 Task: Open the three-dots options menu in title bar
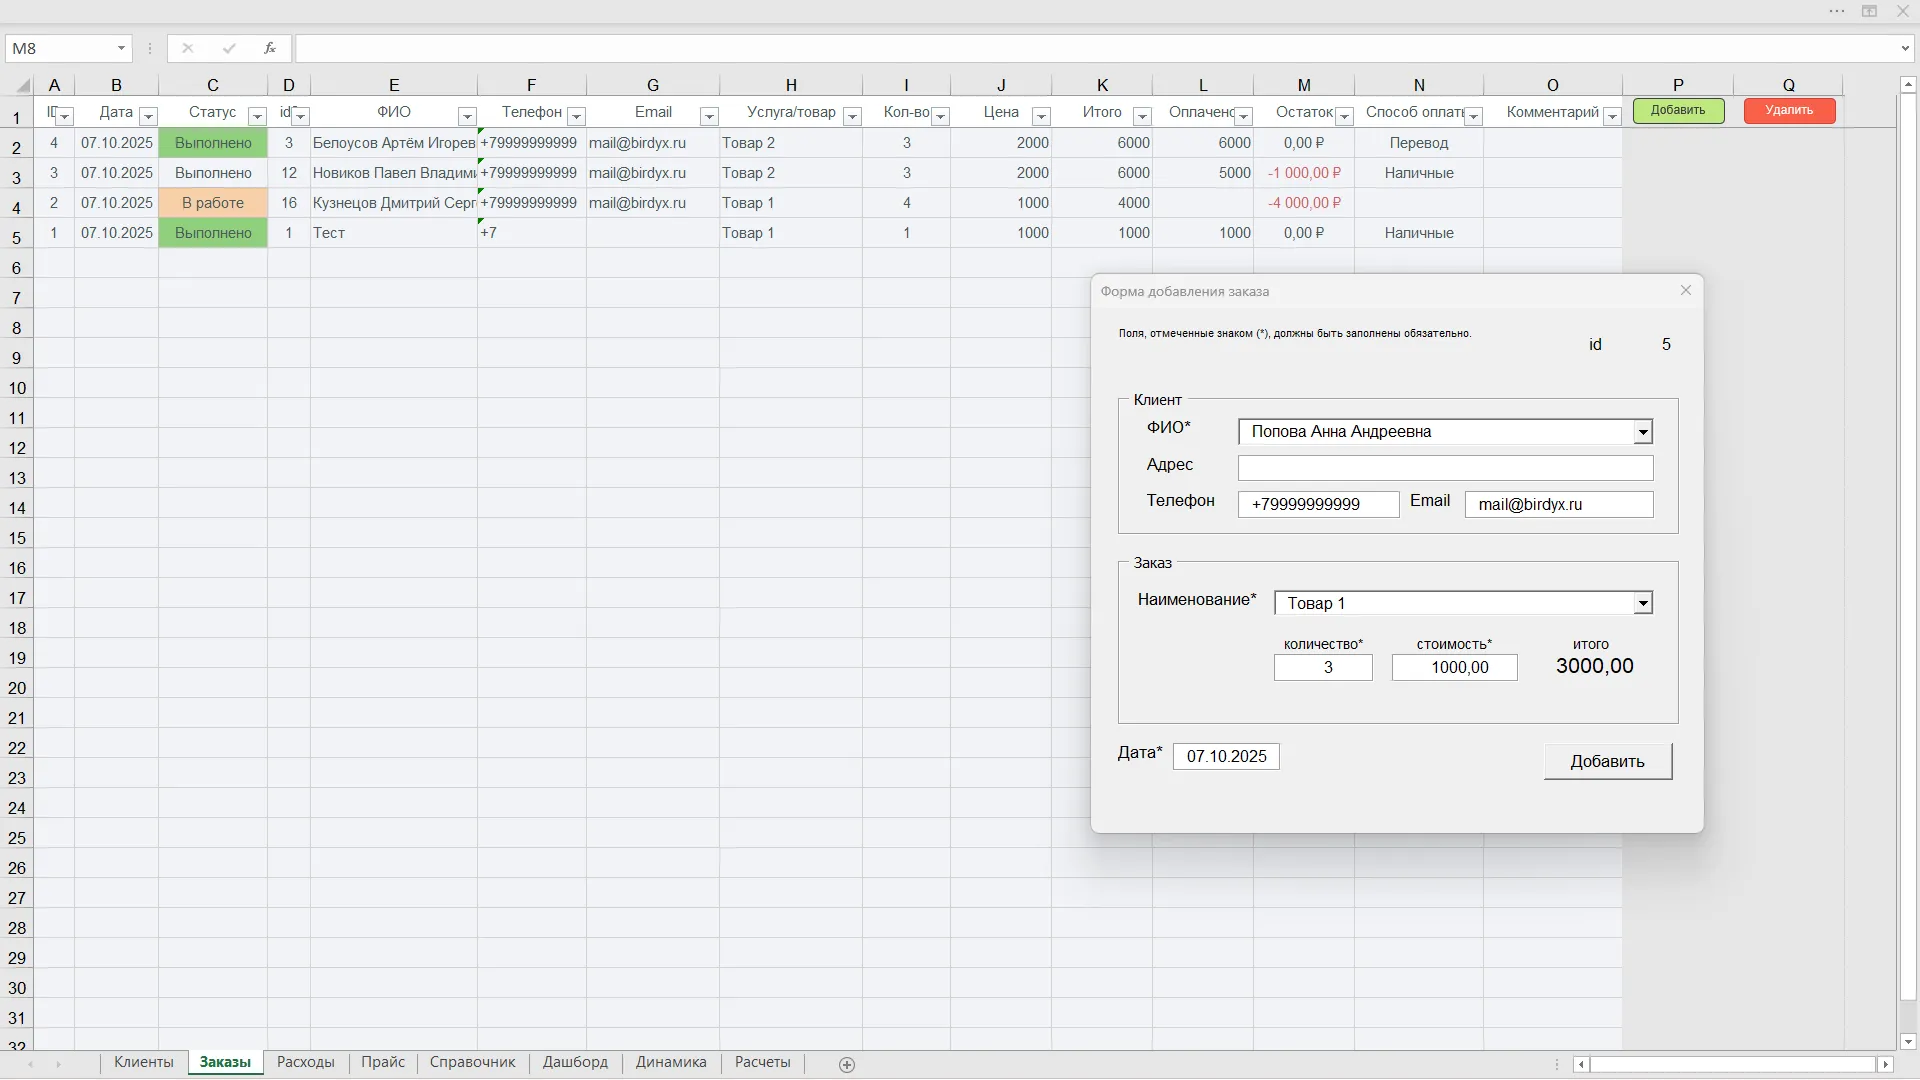[1837, 11]
